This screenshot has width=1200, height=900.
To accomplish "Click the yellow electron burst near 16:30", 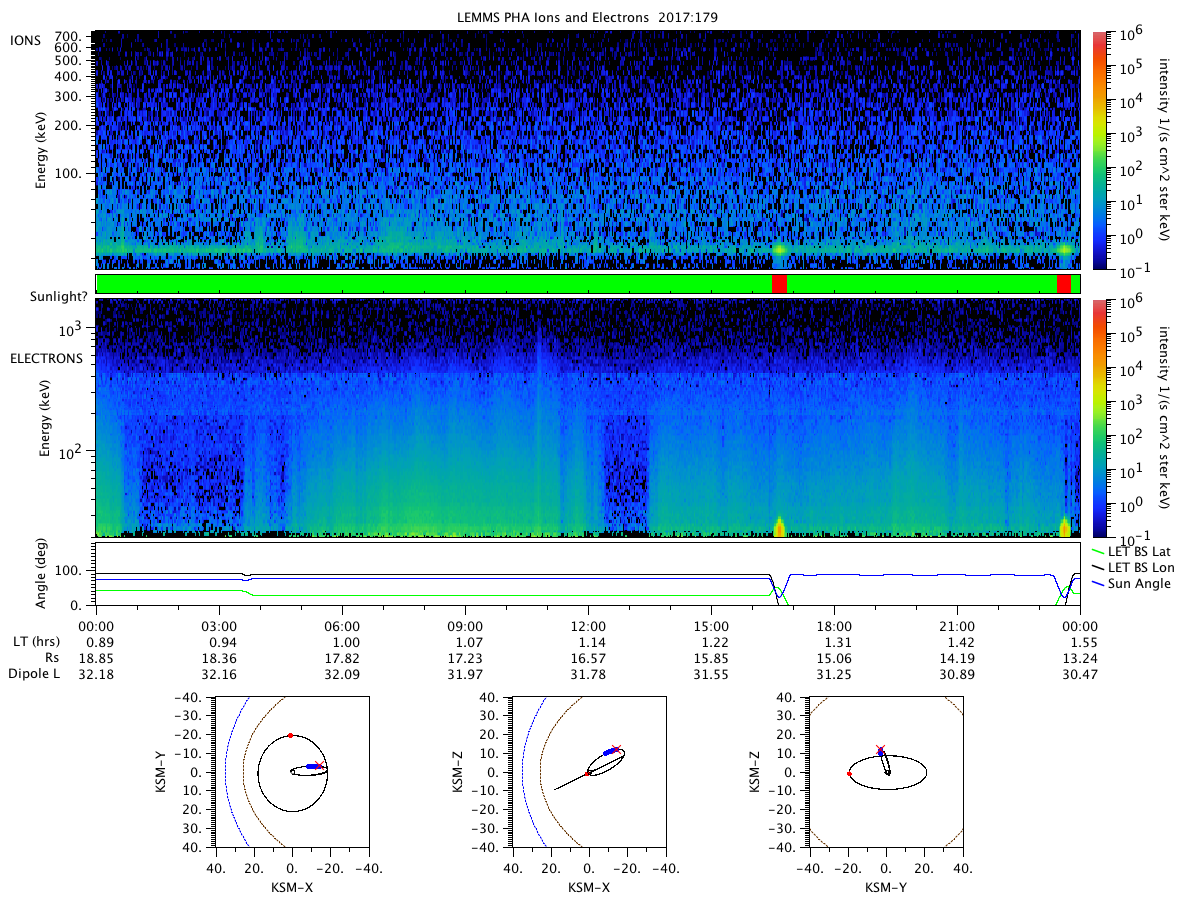I will 779,527.
